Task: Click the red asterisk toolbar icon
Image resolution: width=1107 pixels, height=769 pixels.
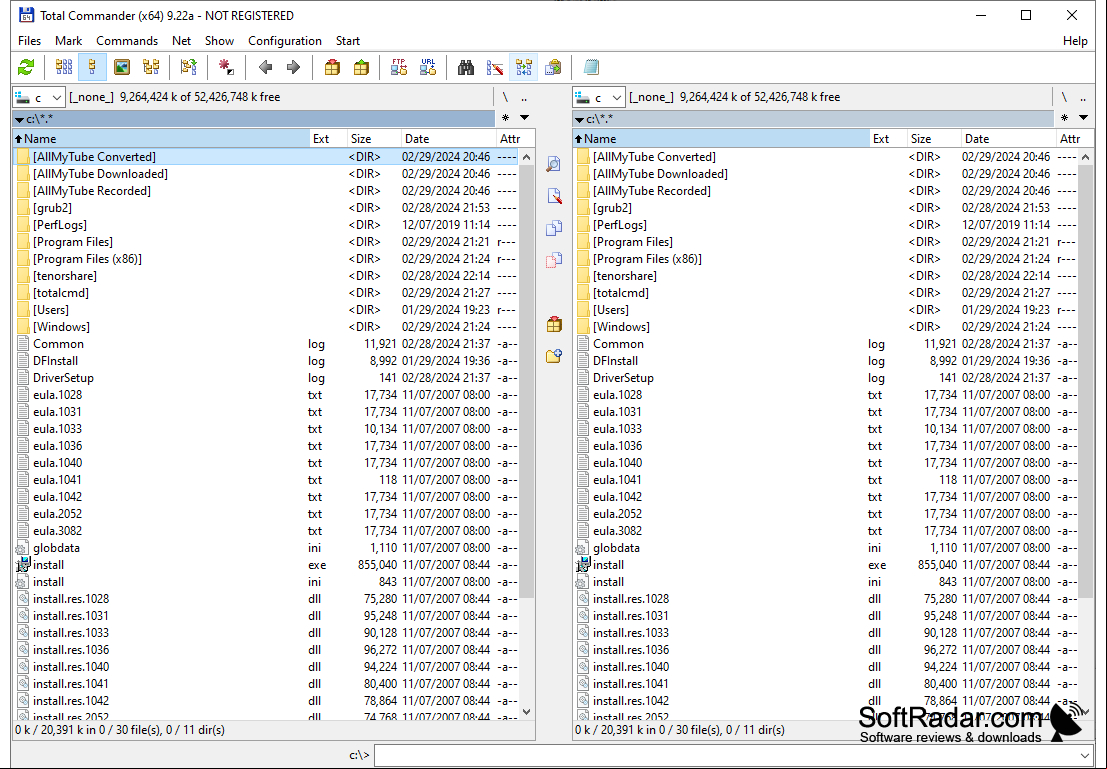Action: tap(226, 67)
